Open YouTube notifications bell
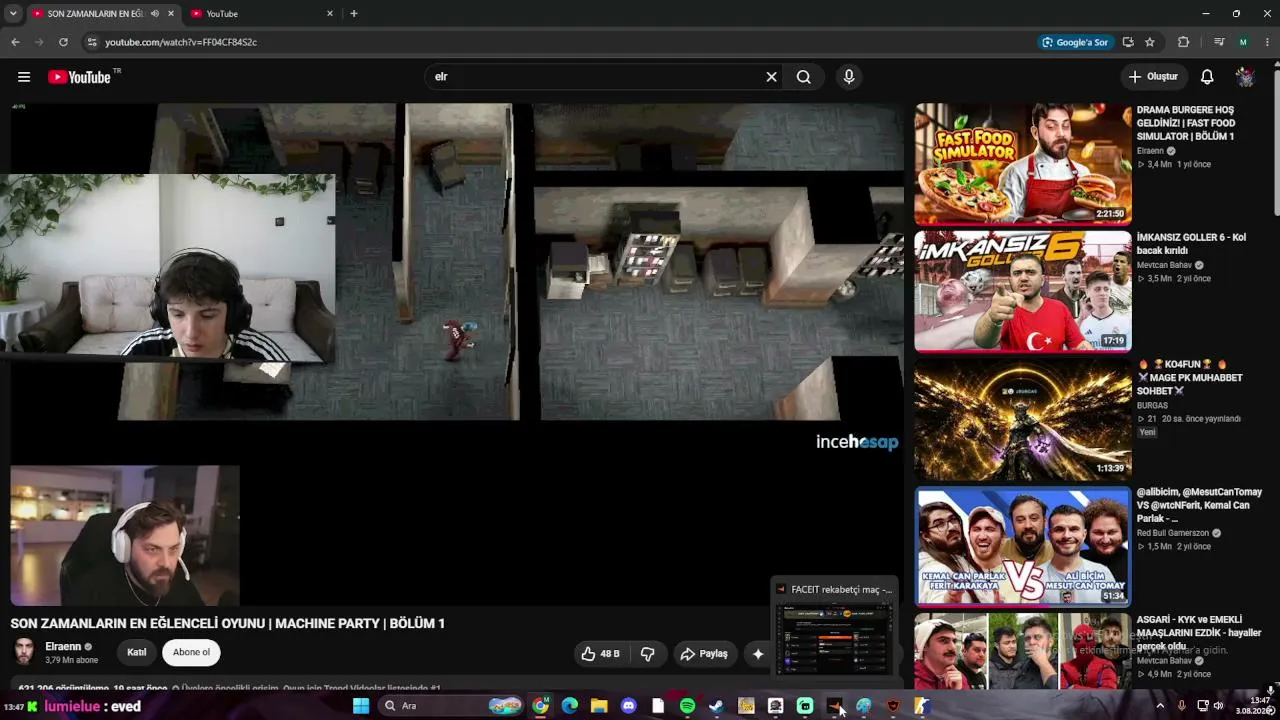 point(1207,77)
